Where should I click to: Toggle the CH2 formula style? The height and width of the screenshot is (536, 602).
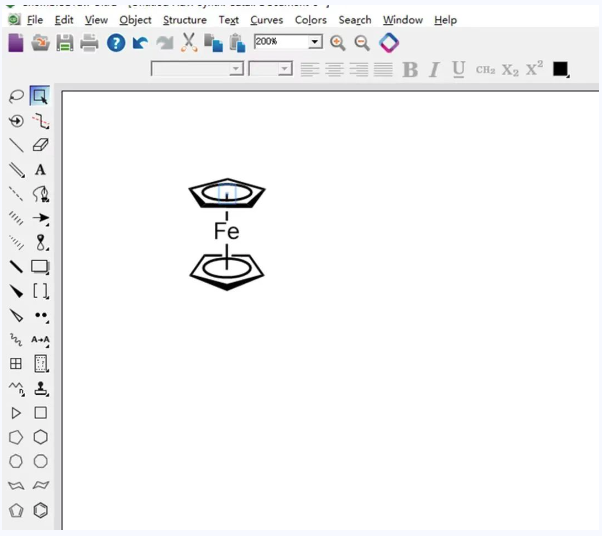(485, 70)
